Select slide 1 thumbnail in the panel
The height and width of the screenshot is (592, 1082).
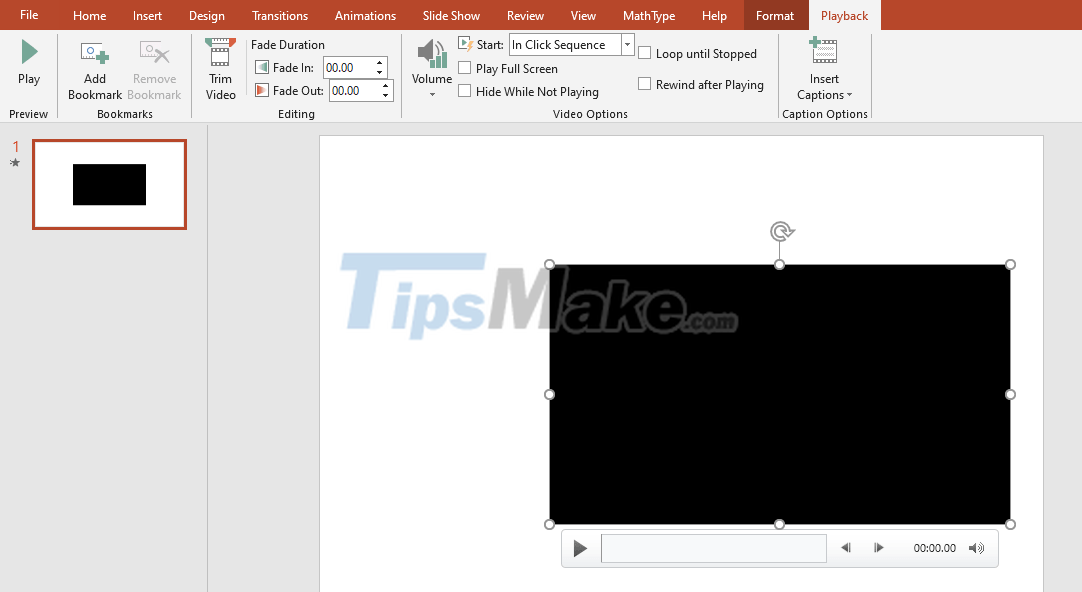[109, 184]
